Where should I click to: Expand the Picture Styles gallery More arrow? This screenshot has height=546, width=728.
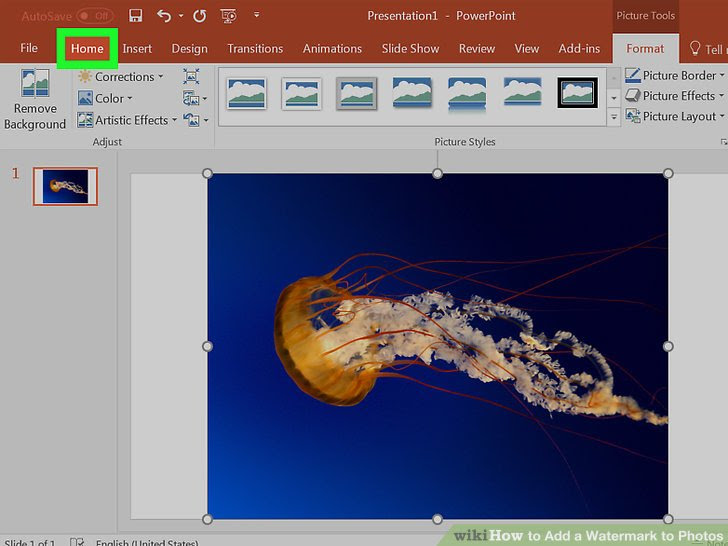(x=614, y=117)
